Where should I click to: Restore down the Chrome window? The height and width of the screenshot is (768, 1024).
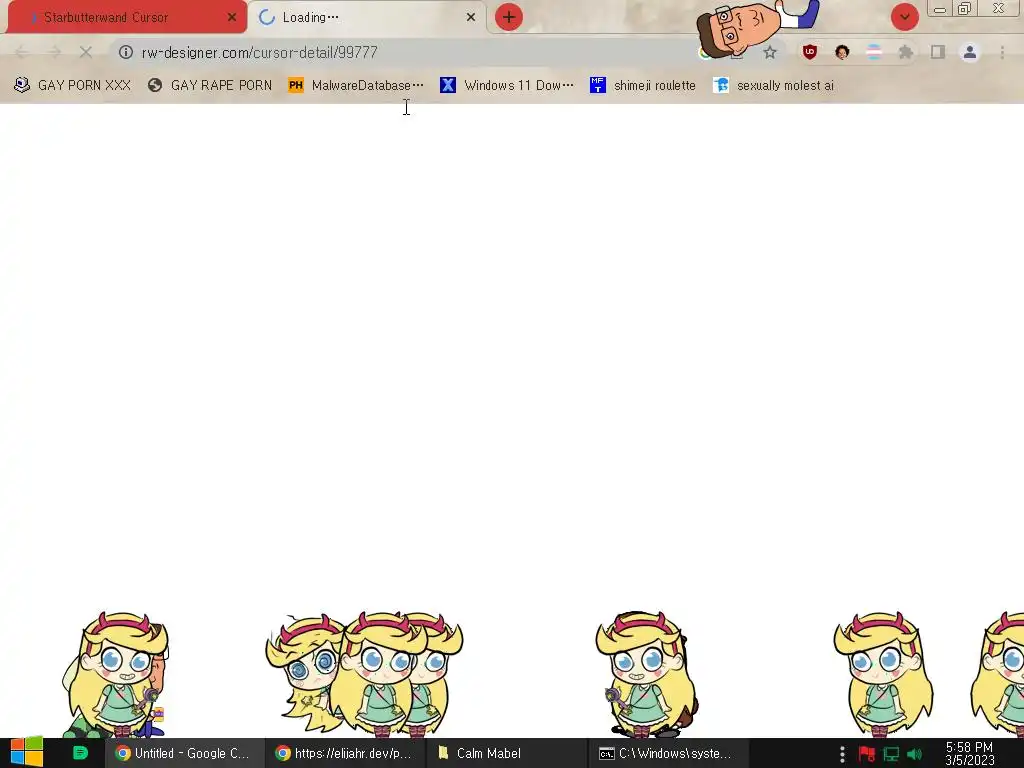[x=965, y=9]
